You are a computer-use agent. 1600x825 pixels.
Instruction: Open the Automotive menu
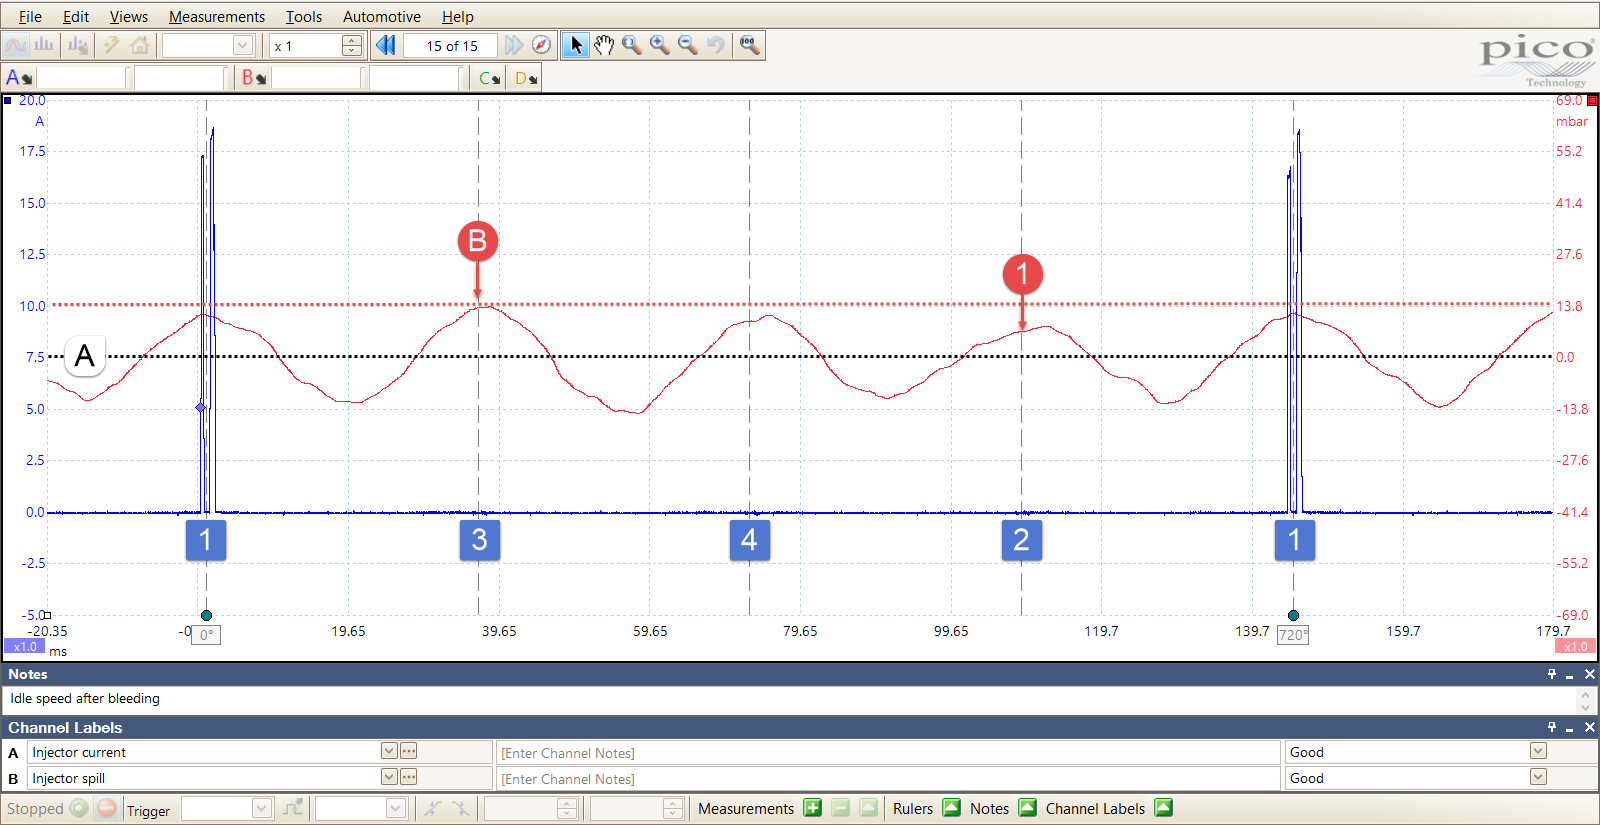(x=382, y=16)
